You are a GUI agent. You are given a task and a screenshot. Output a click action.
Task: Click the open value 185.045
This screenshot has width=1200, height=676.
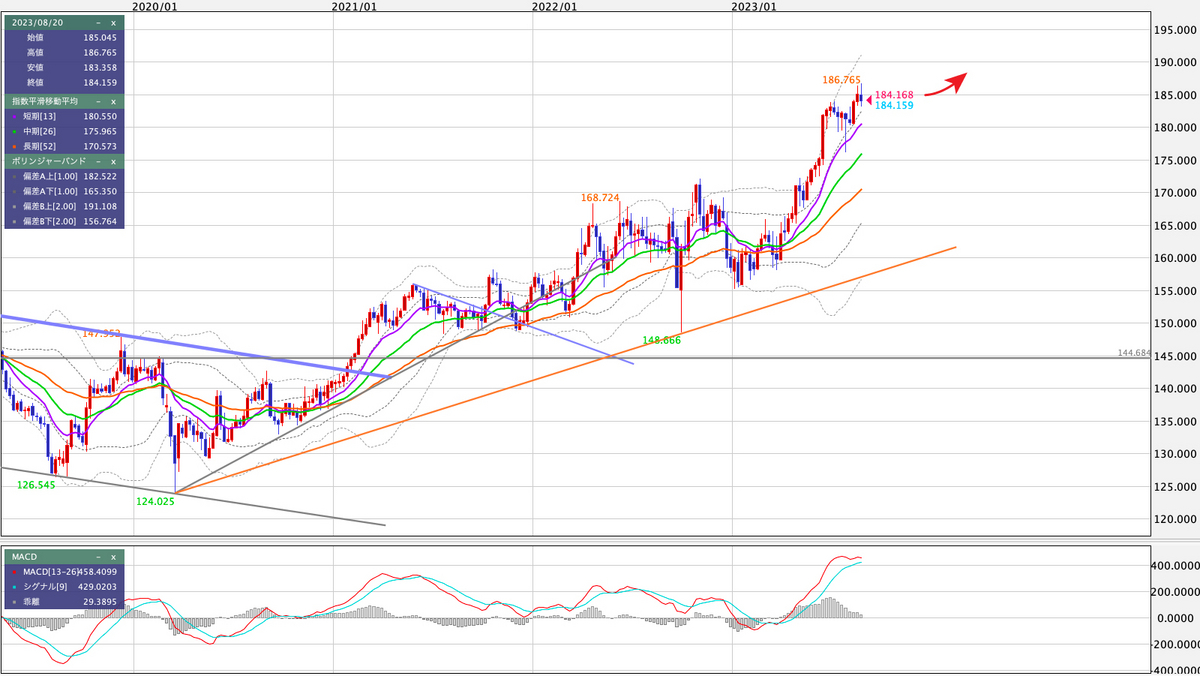click(x=101, y=37)
